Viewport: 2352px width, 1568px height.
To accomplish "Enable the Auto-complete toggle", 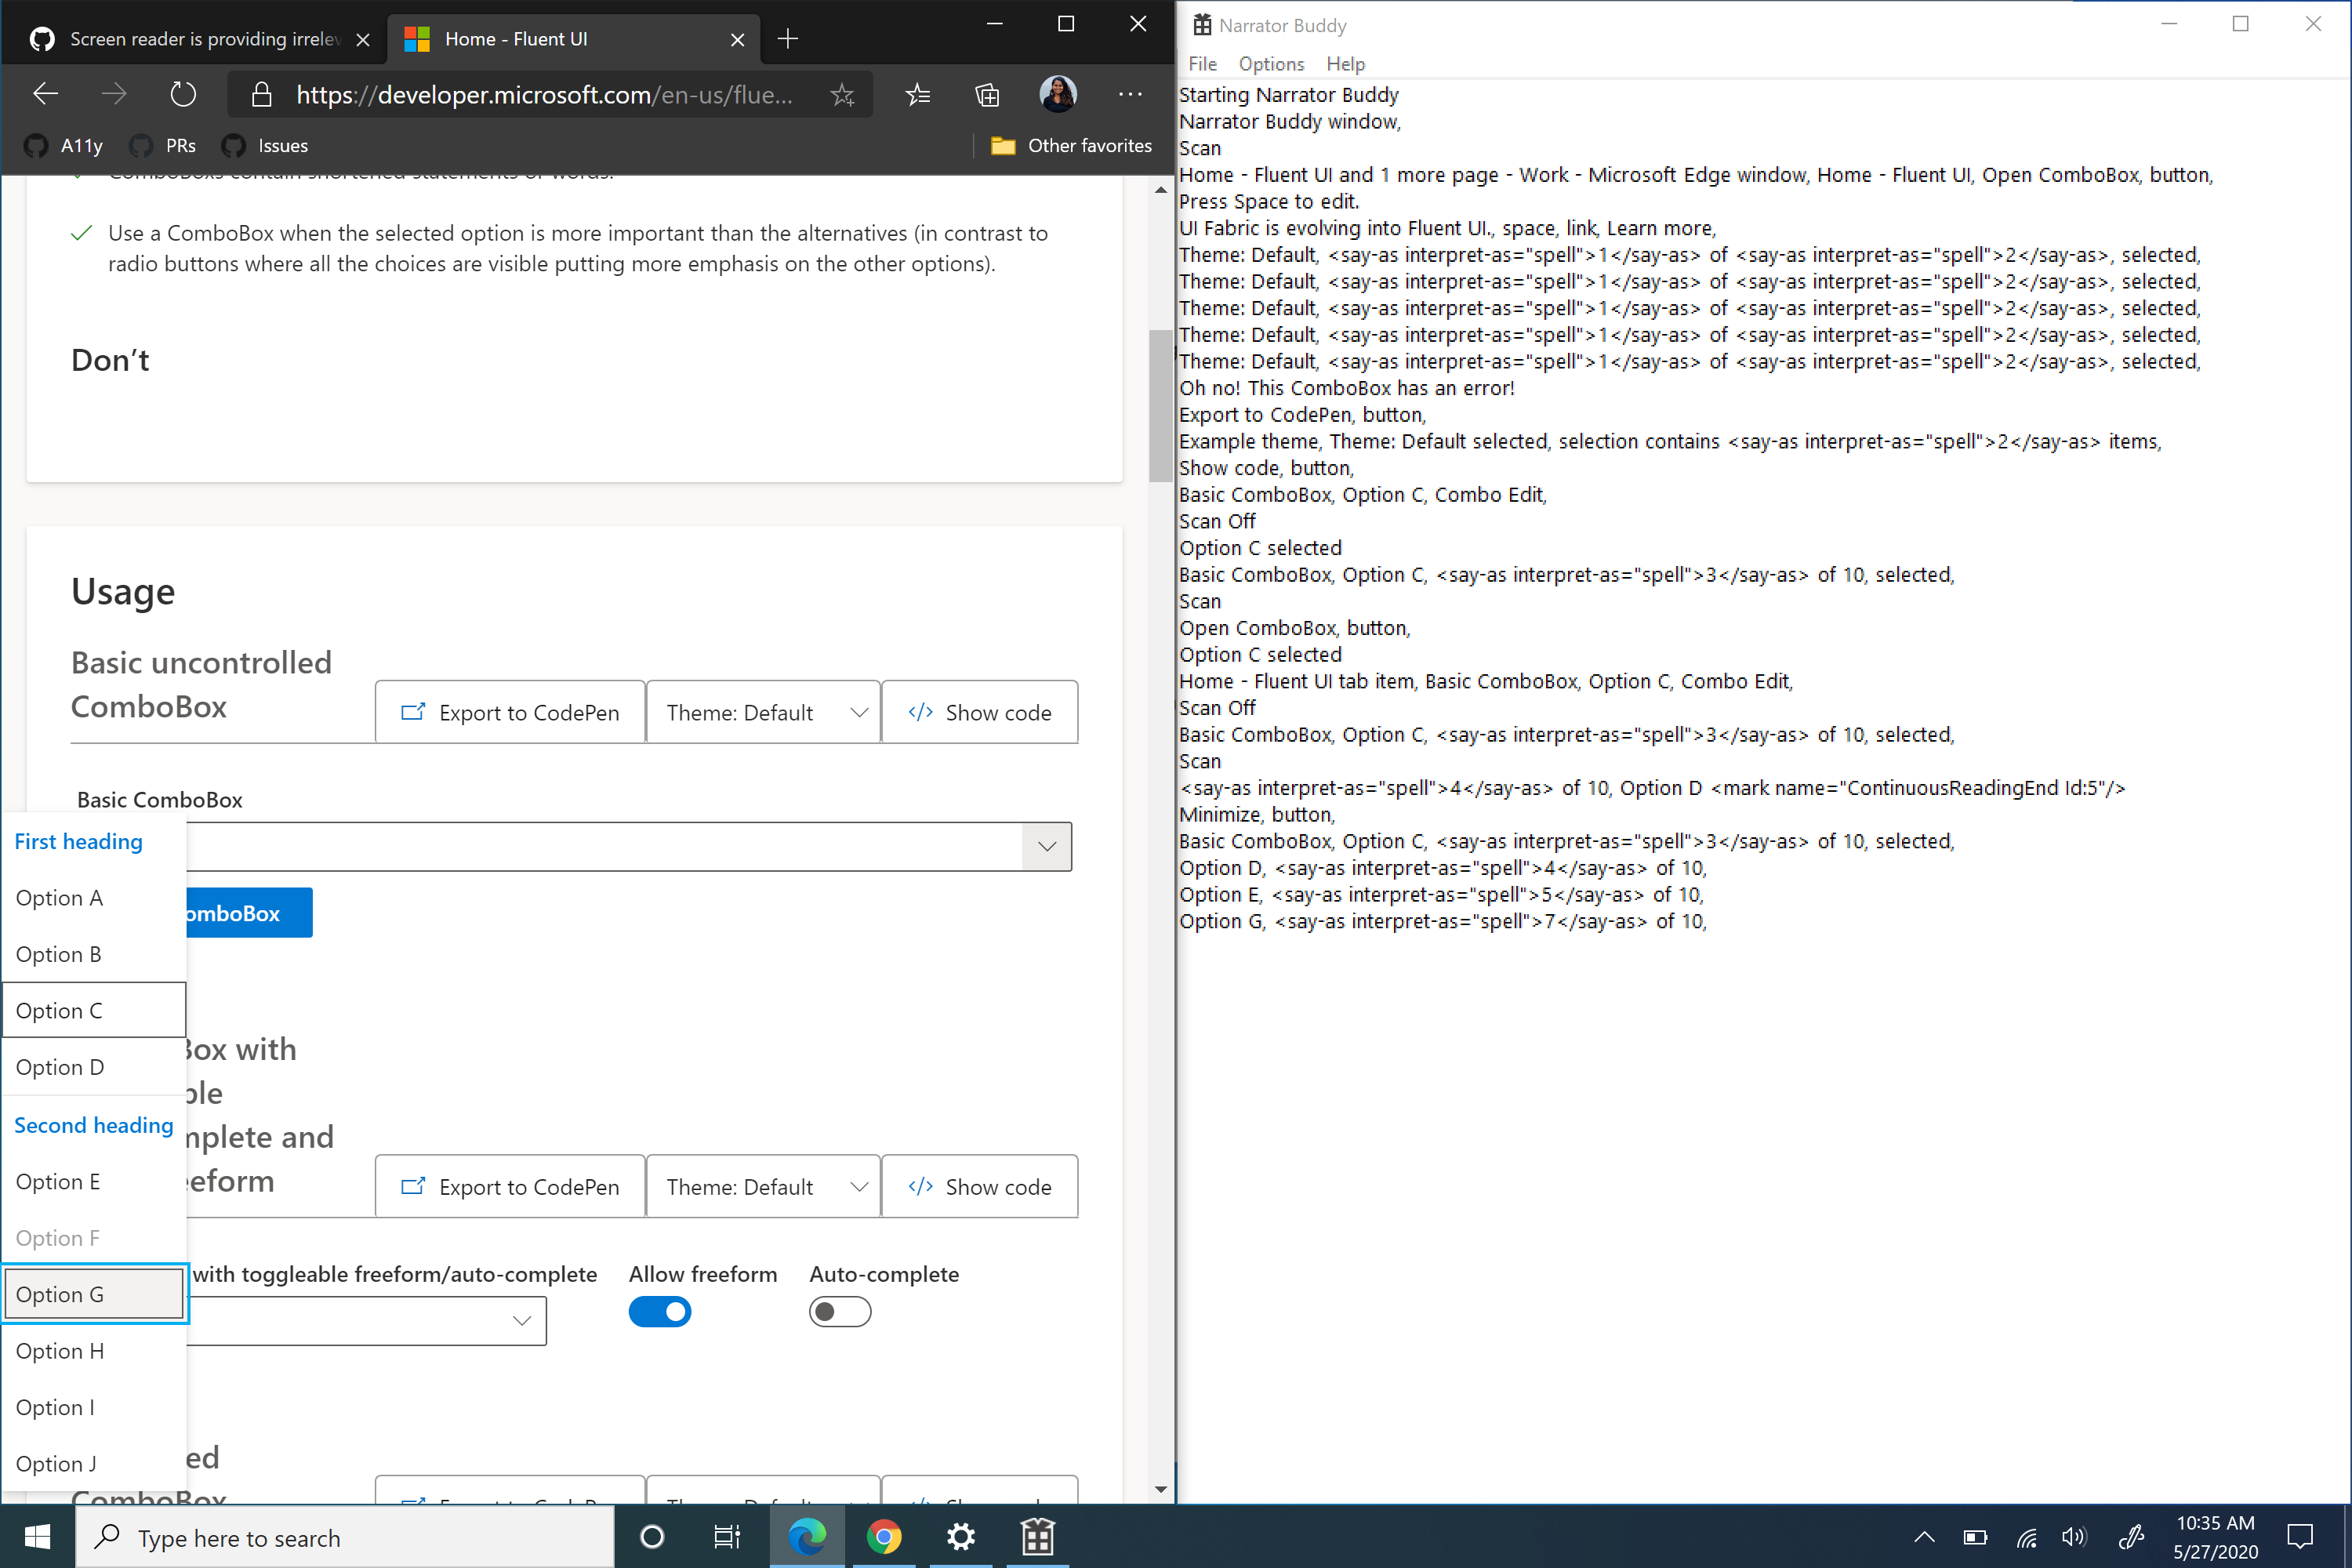I will [839, 1311].
